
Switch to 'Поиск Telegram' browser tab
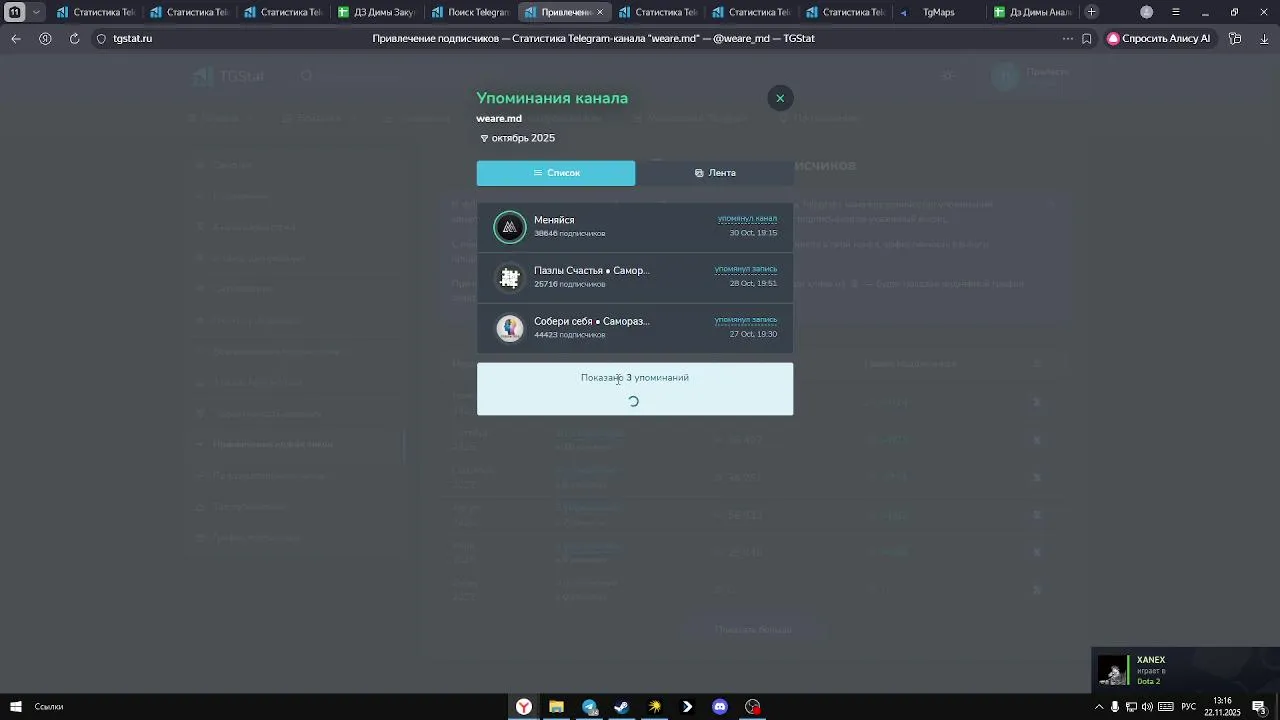coord(470,12)
